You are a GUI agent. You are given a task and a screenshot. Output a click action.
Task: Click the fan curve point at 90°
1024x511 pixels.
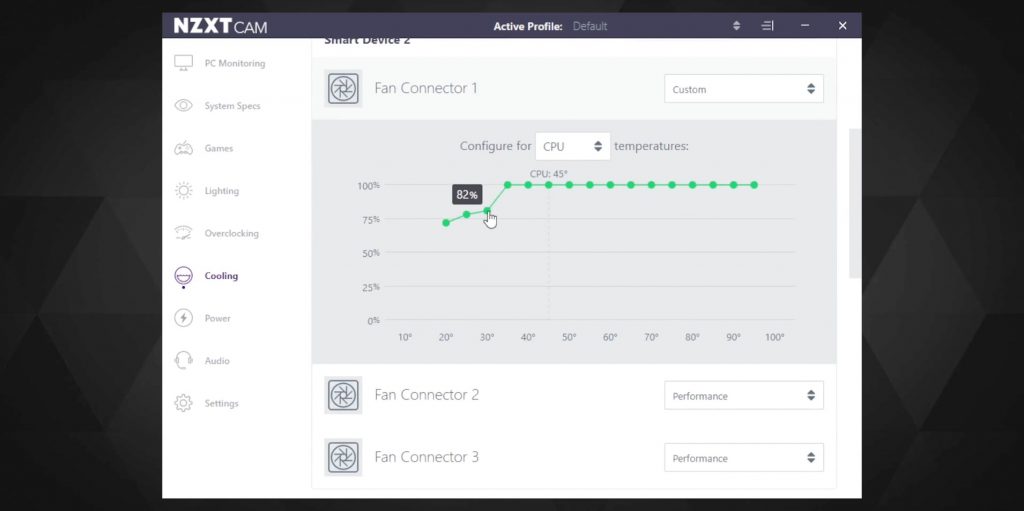pos(734,185)
